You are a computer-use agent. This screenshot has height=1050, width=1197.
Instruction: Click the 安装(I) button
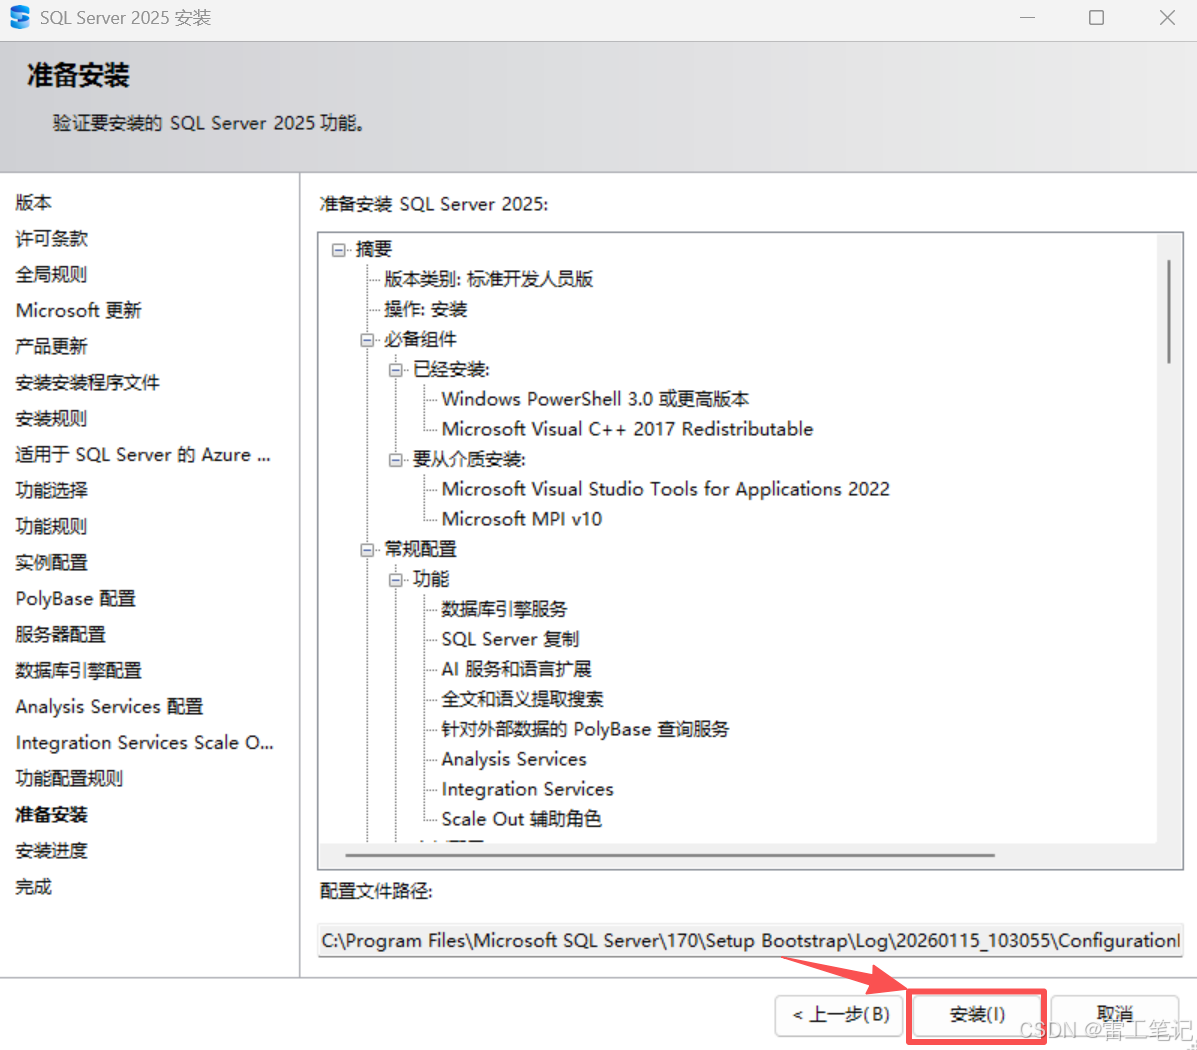[x=976, y=1014]
